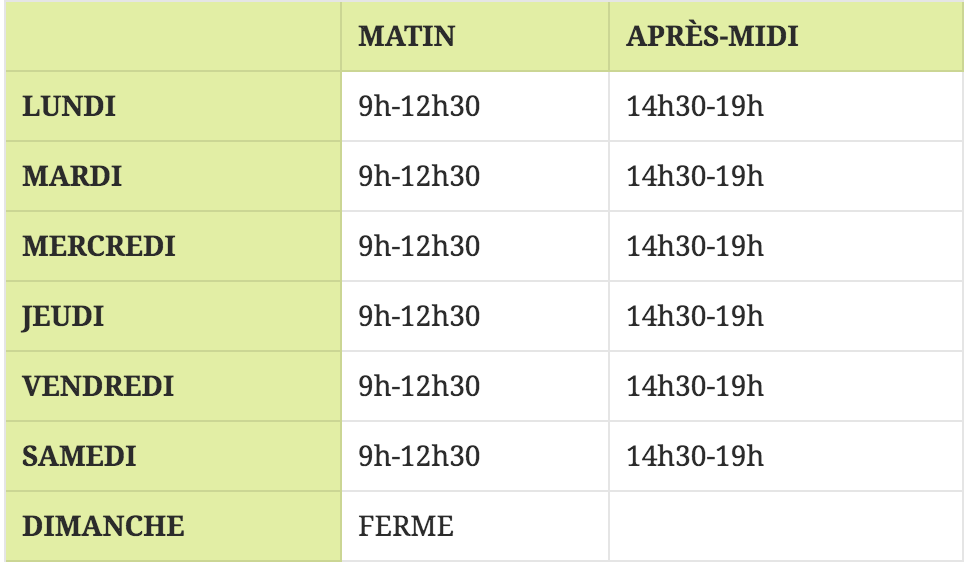Click the MERCREDI row label
964x562 pixels.
pyautogui.click(x=98, y=246)
